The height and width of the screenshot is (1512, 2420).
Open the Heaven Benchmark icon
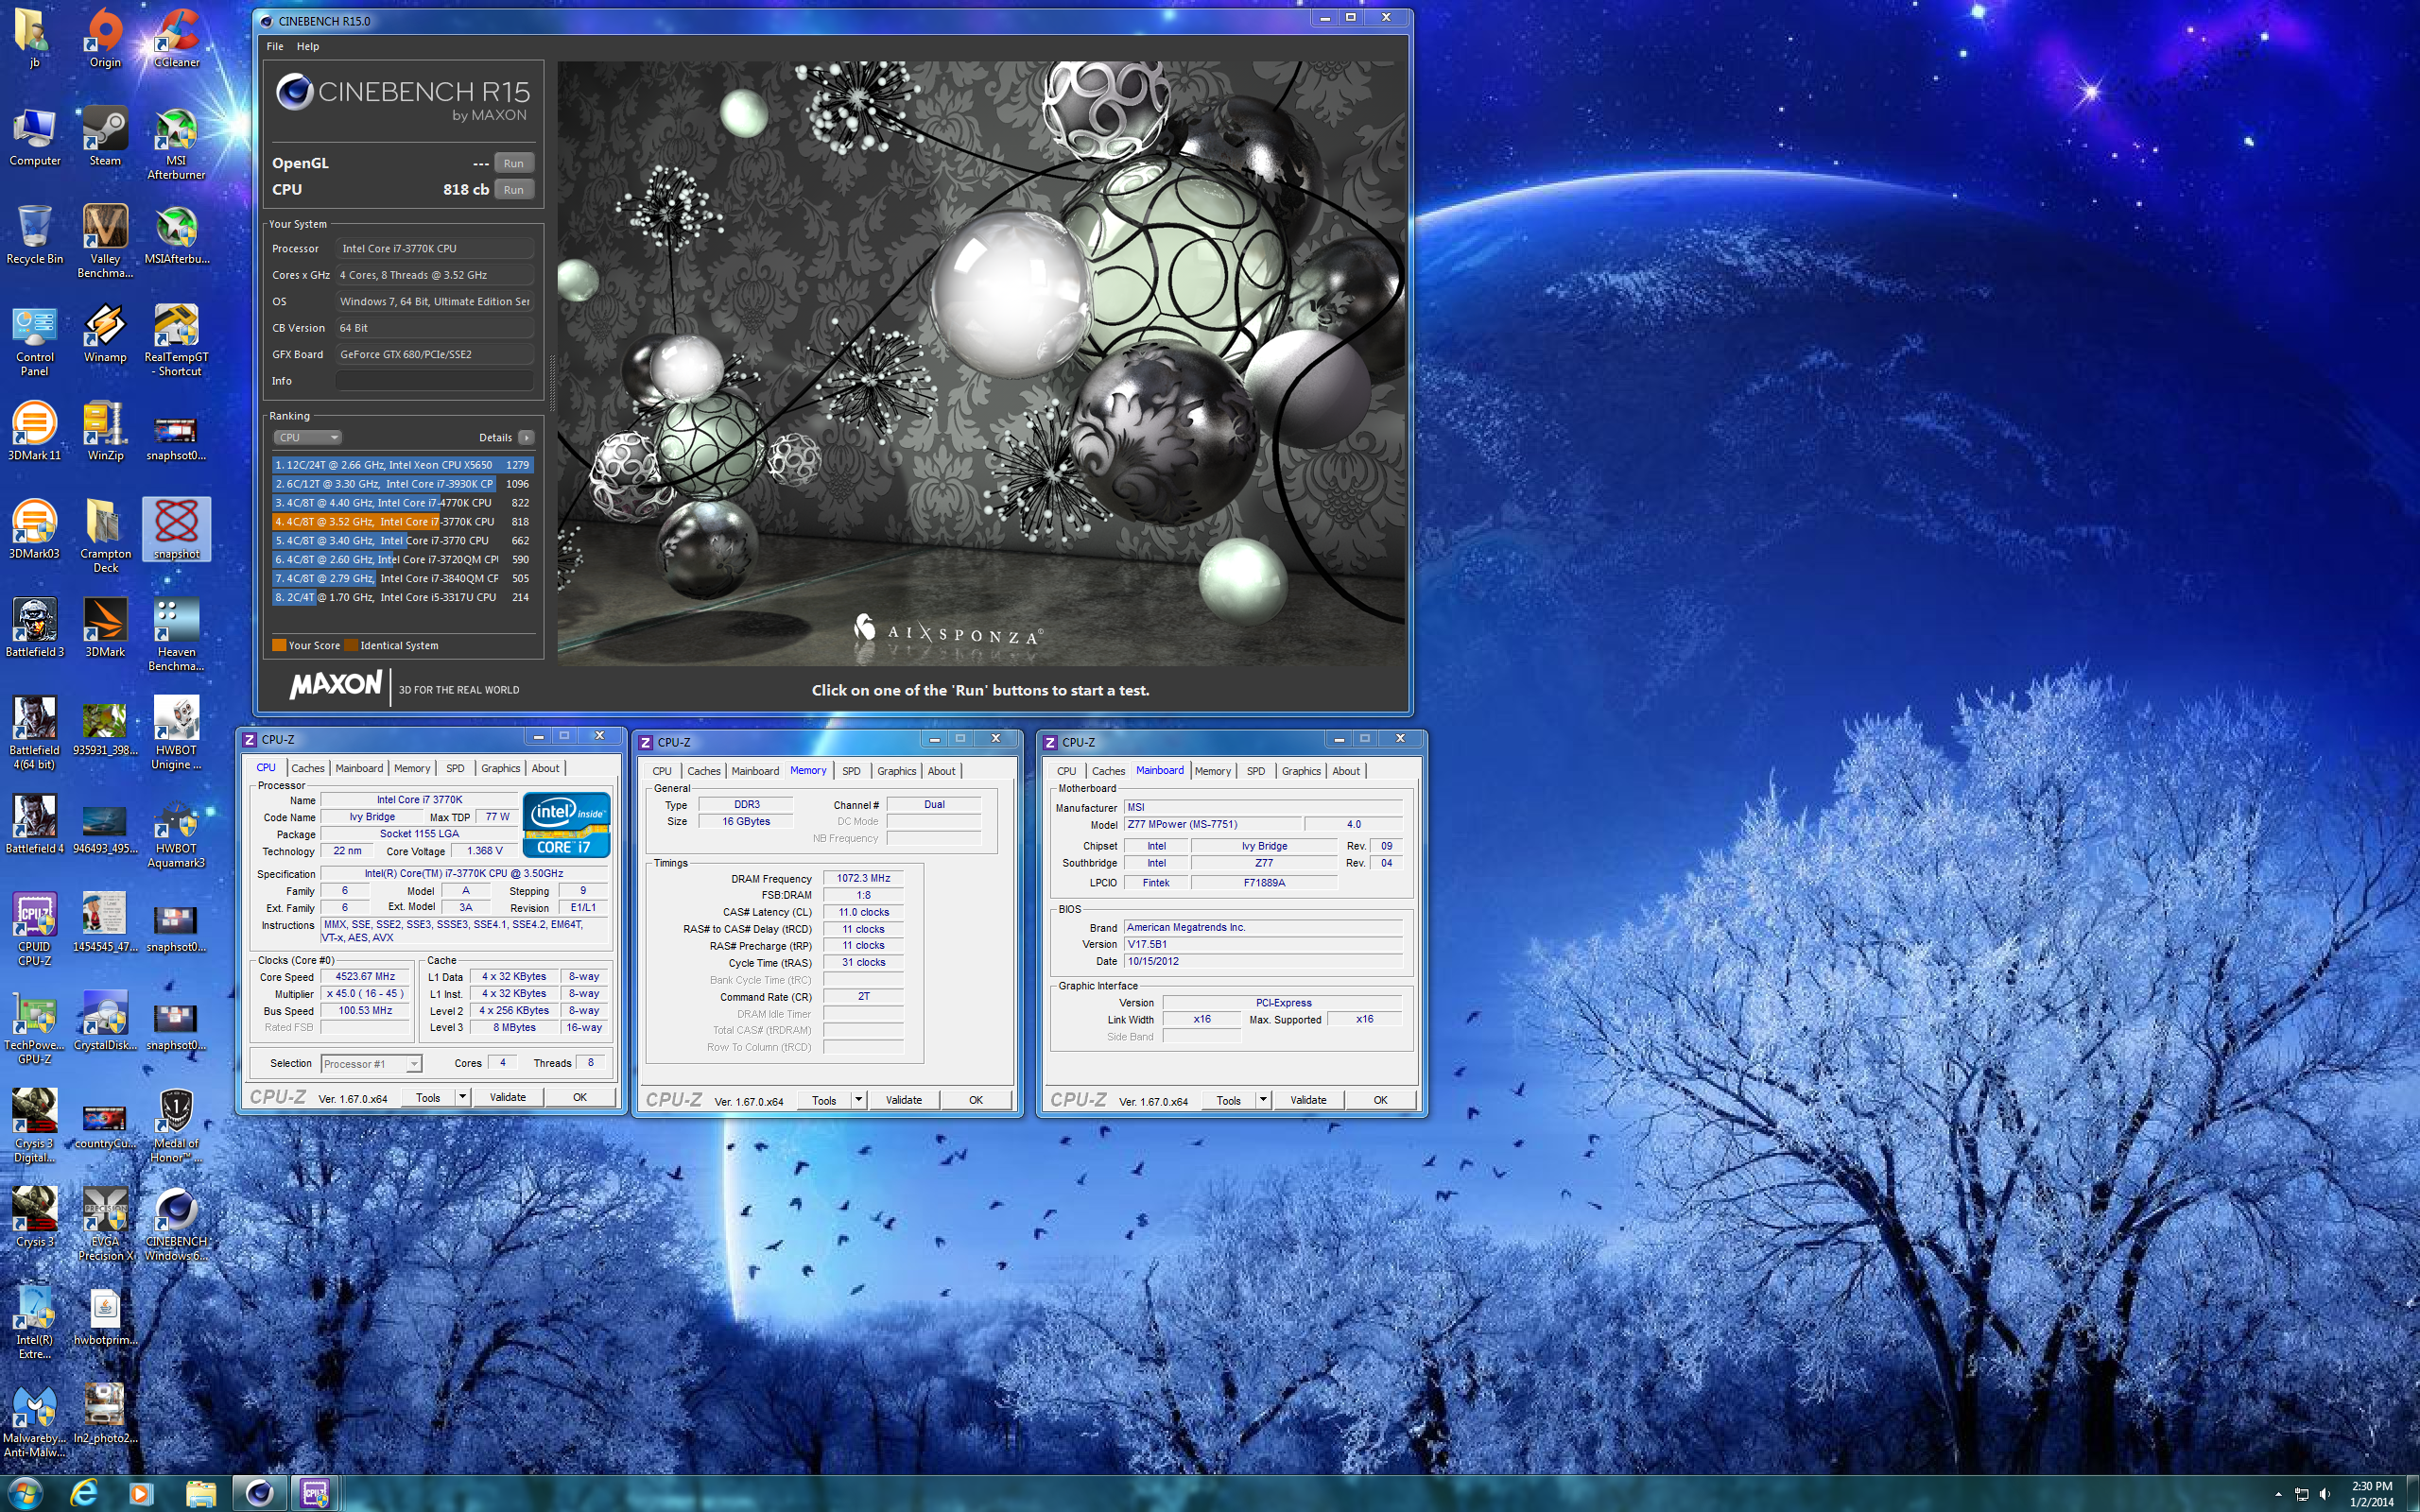176,634
